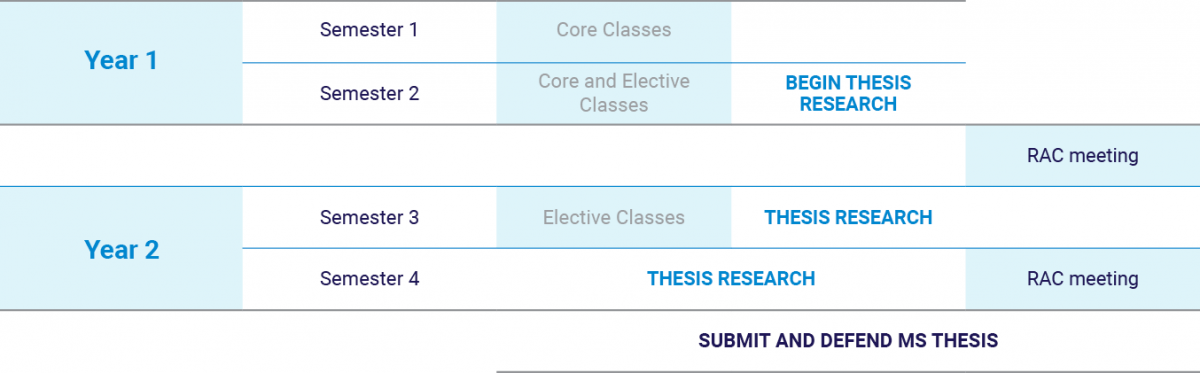The width and height of the screenshot is (1200, 373).
Task: Click the empty cell right of Semester 3 thesis research
Action: click(1083, 217)
